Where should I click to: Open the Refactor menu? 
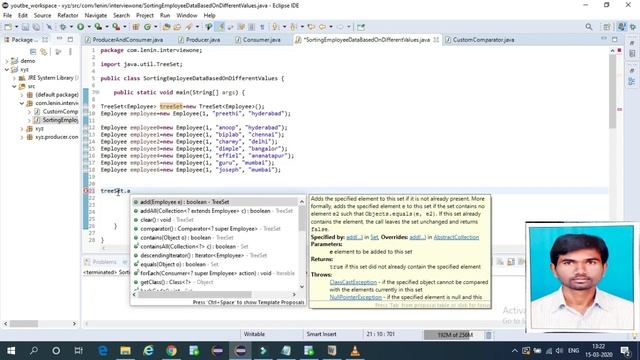coord(68,16)
